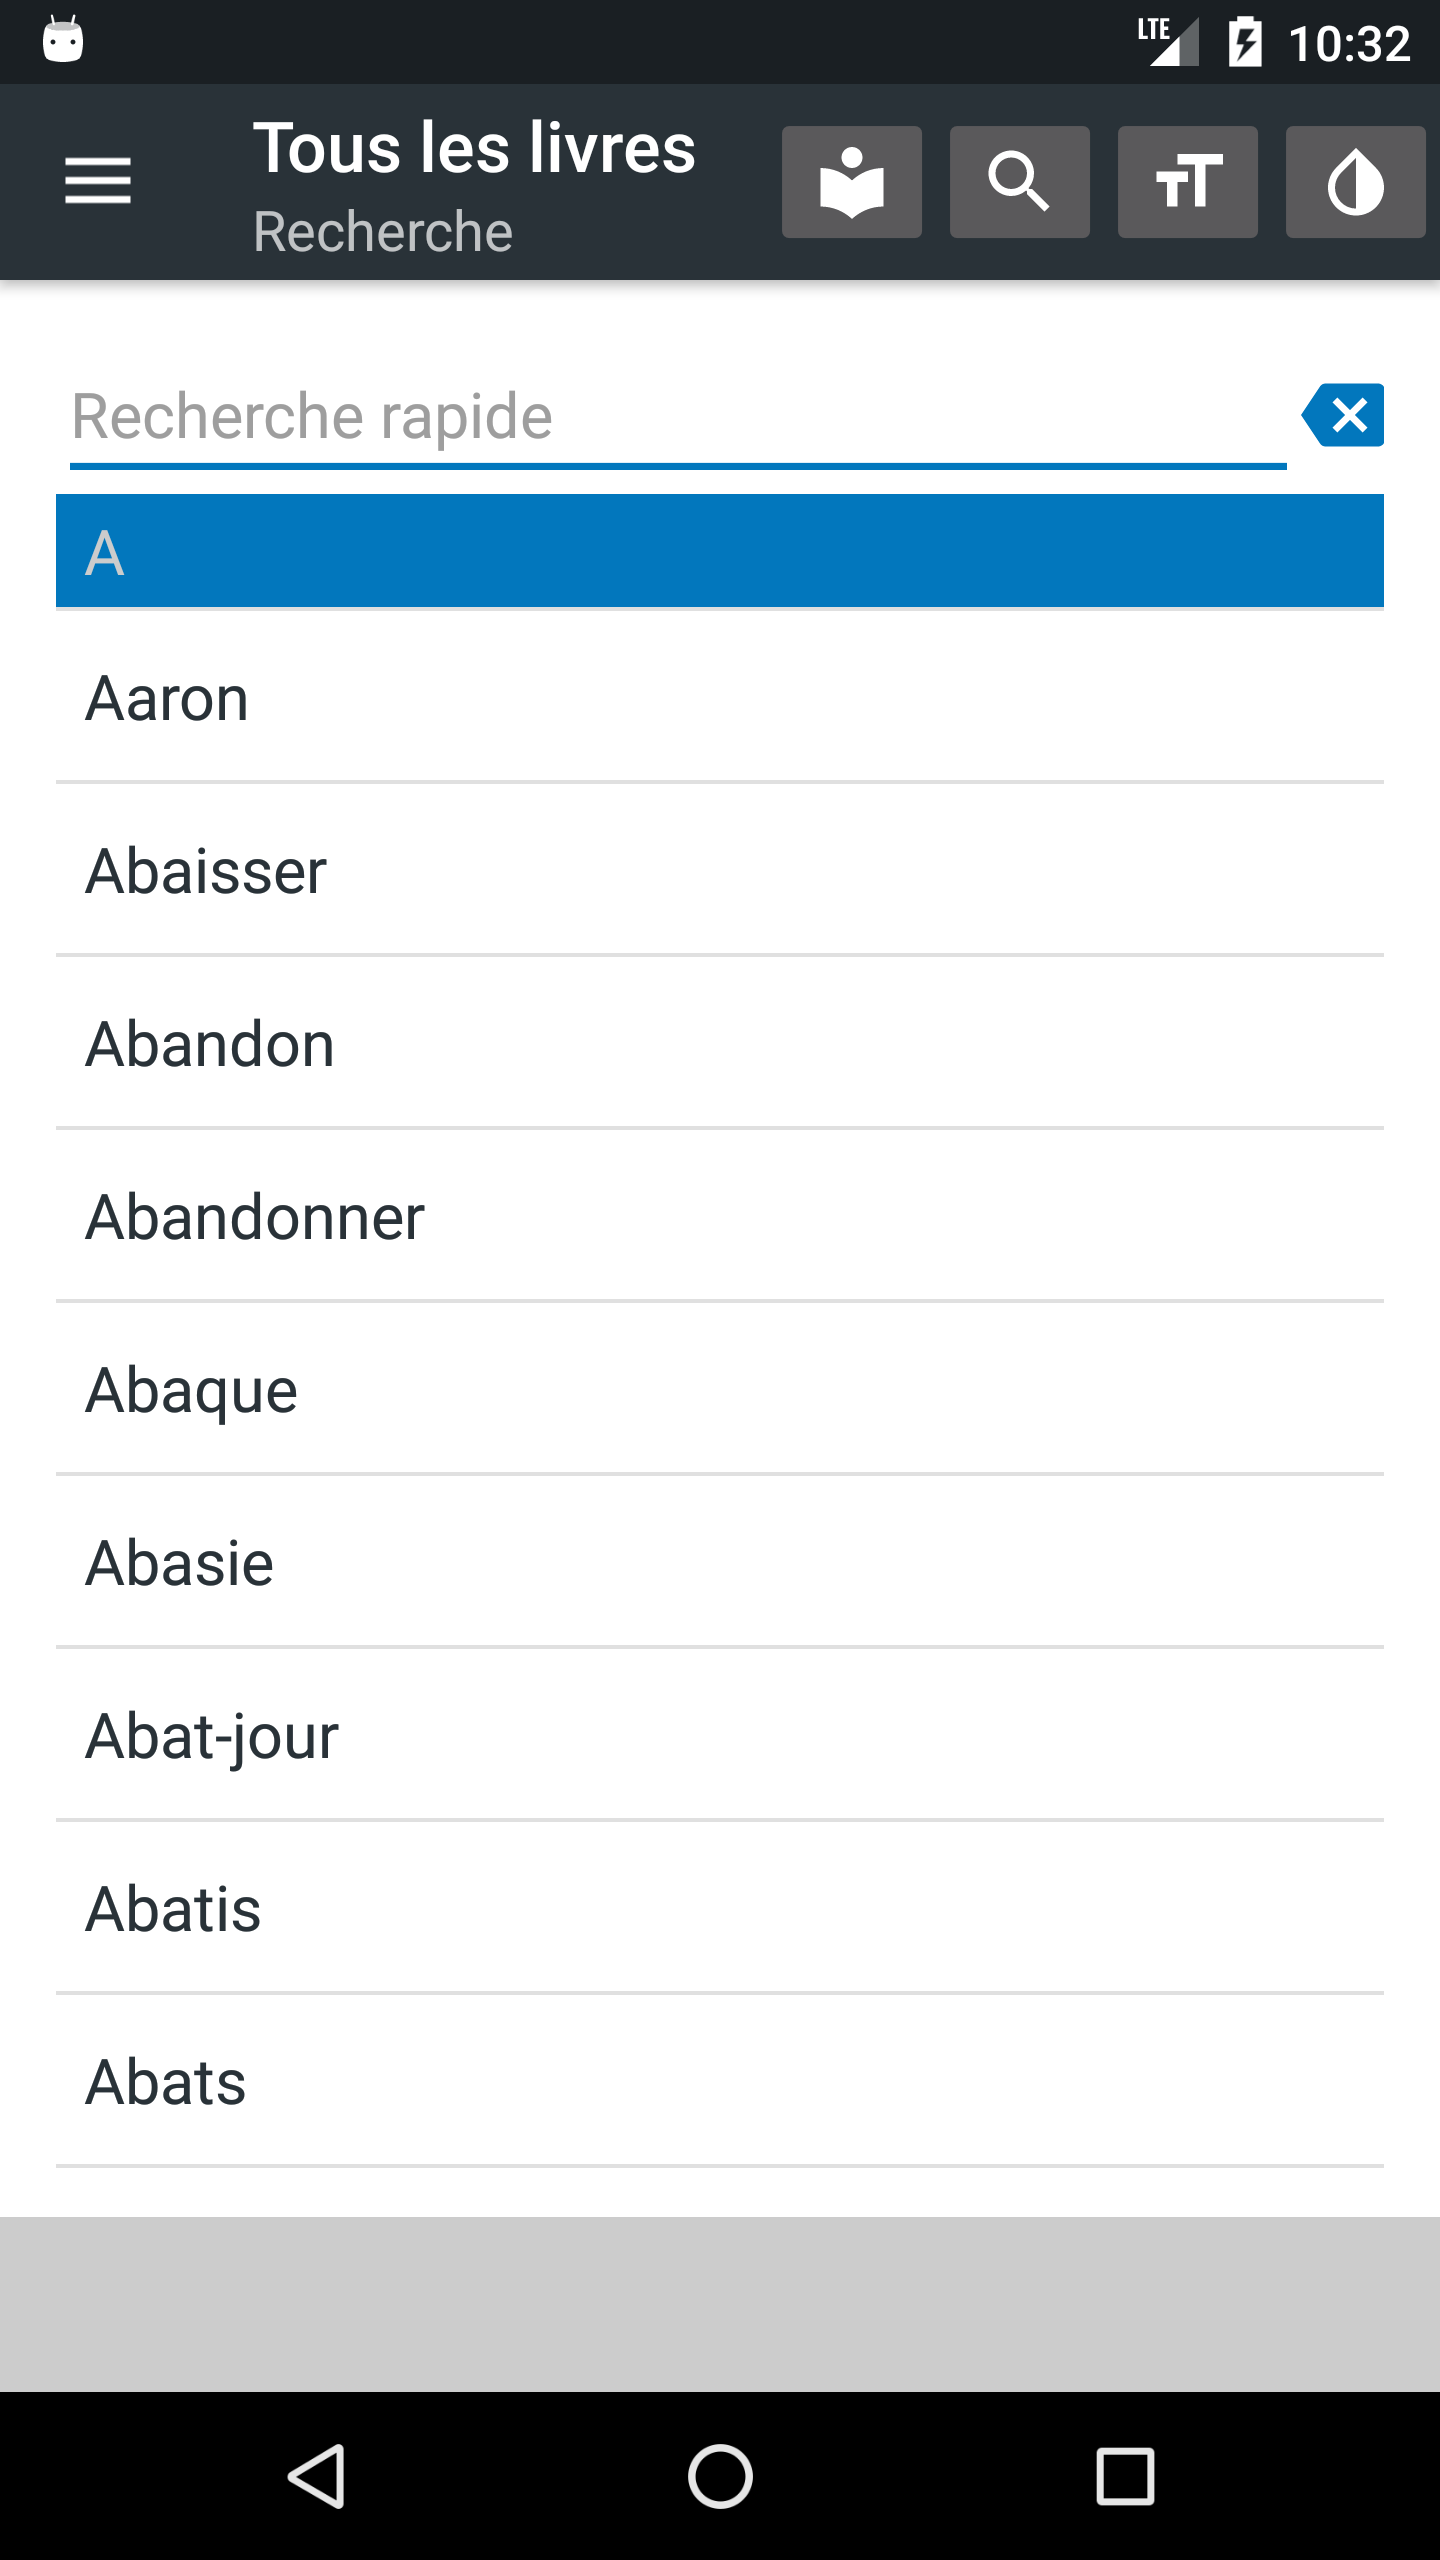
Task: Open the Abaisser entry
Action: 720,870
